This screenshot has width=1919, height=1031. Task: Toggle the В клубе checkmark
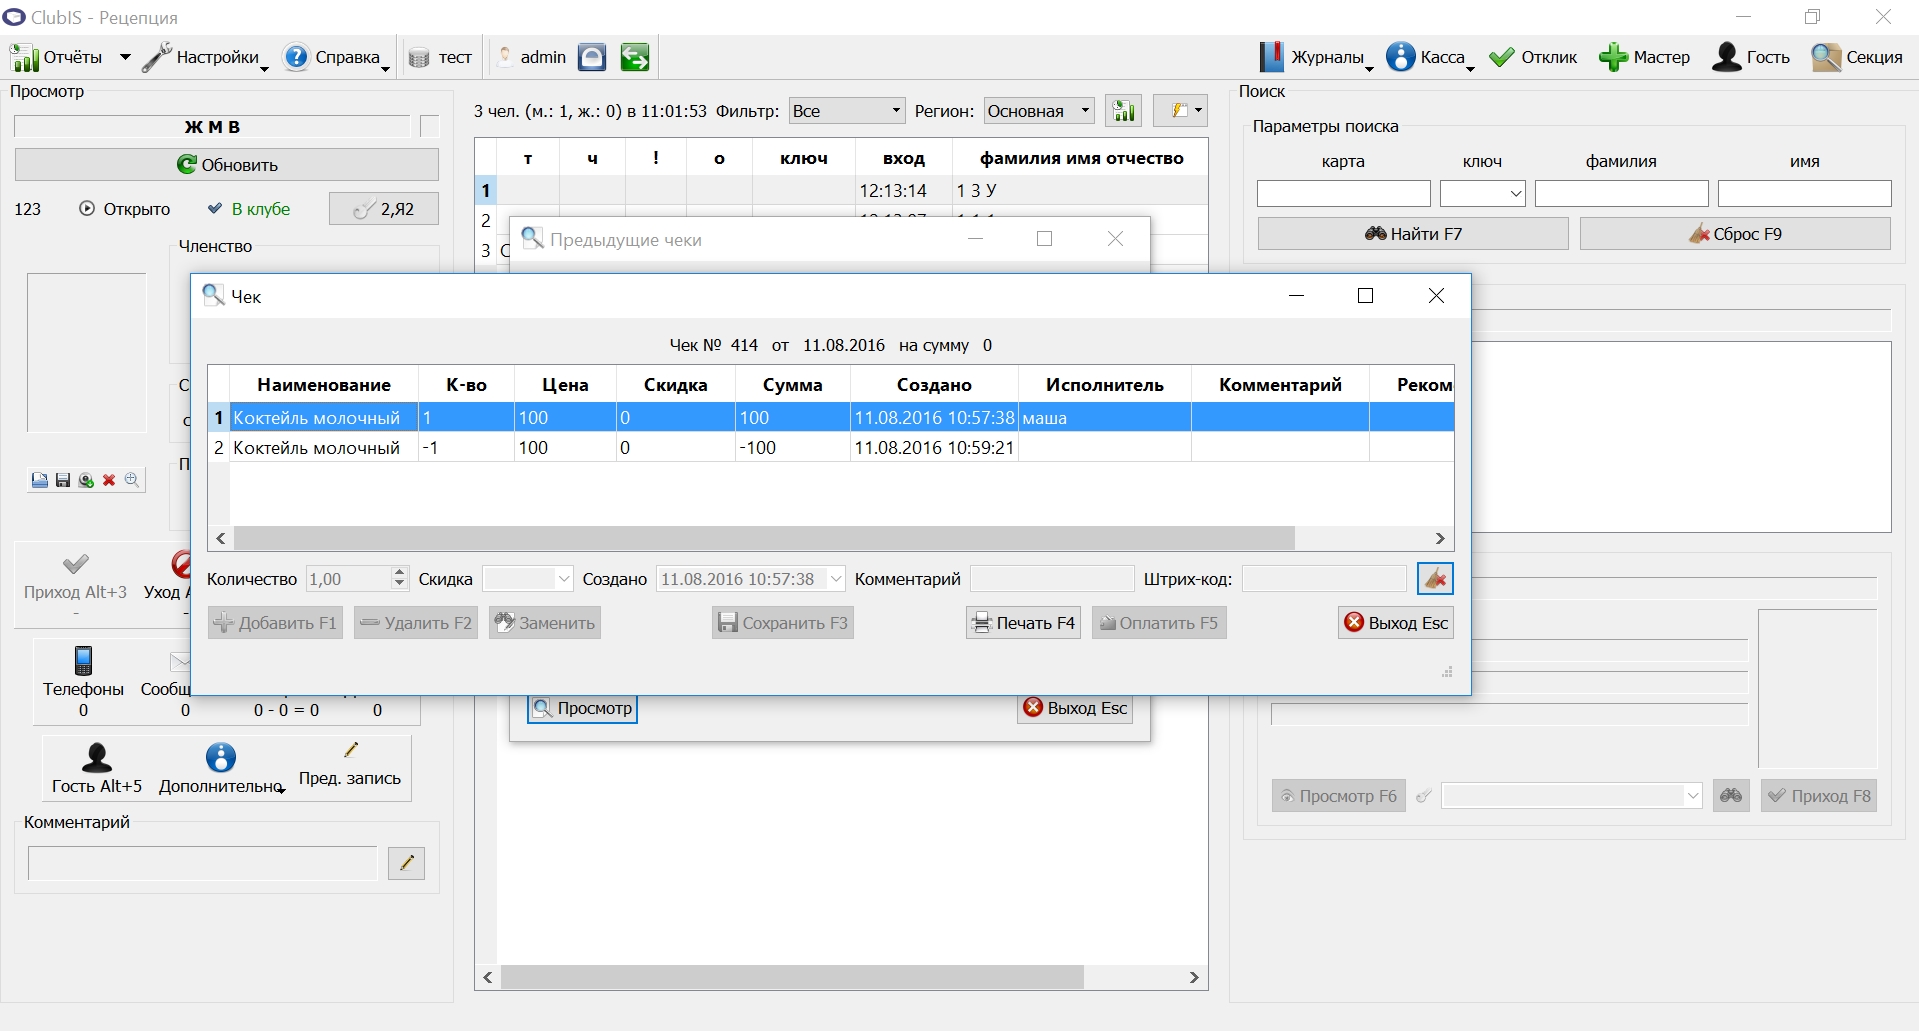214,209
